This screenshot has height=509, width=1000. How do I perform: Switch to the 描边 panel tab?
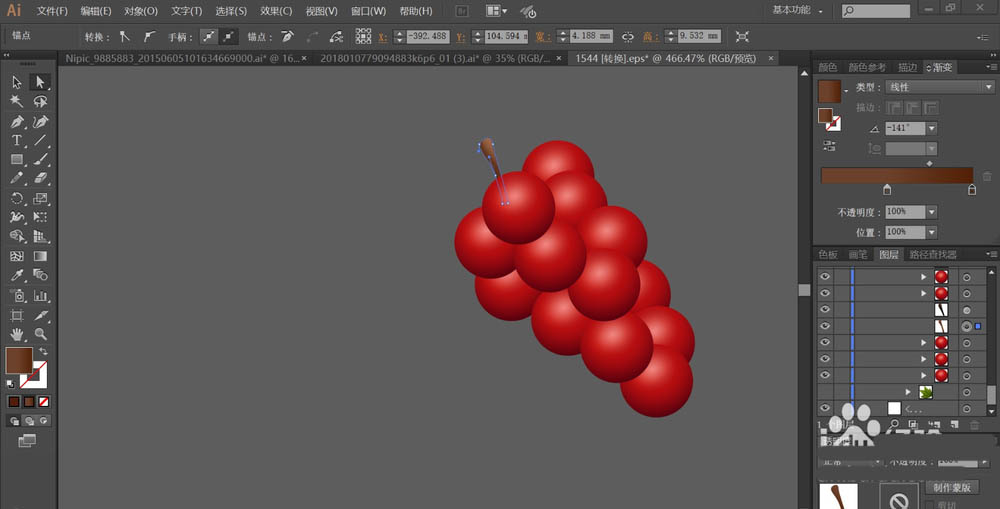click(x=907, y=67)
